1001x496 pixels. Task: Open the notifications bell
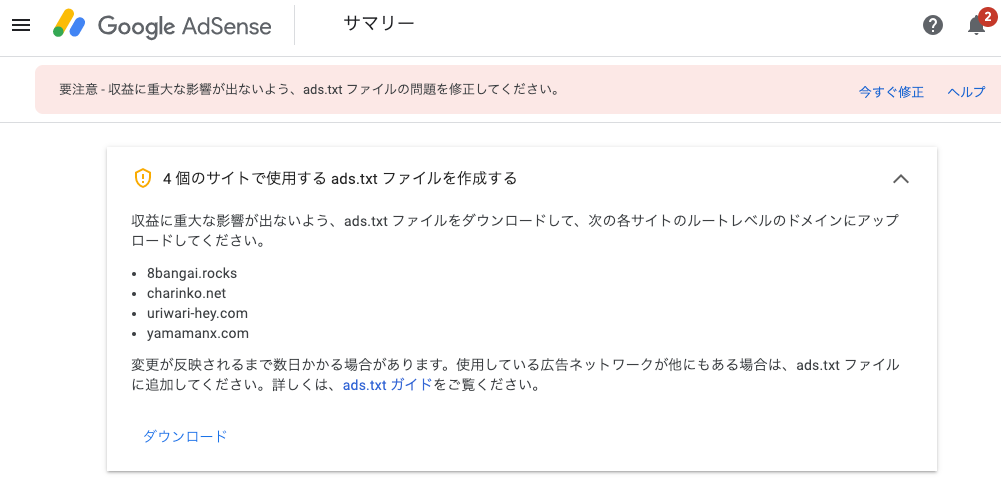click(x=975, y=27)
